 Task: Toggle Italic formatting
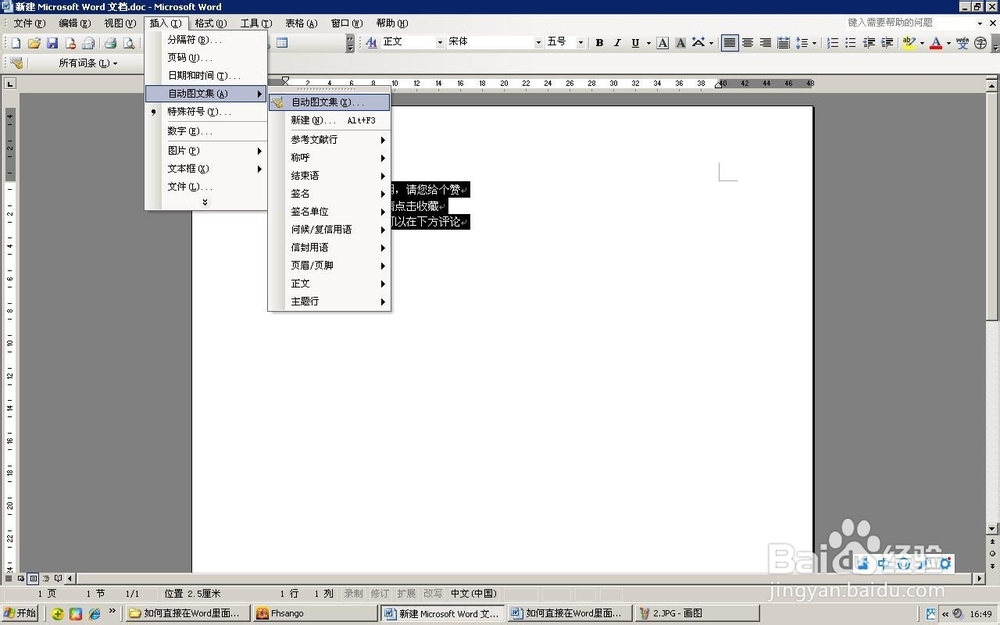pos(617,43)
